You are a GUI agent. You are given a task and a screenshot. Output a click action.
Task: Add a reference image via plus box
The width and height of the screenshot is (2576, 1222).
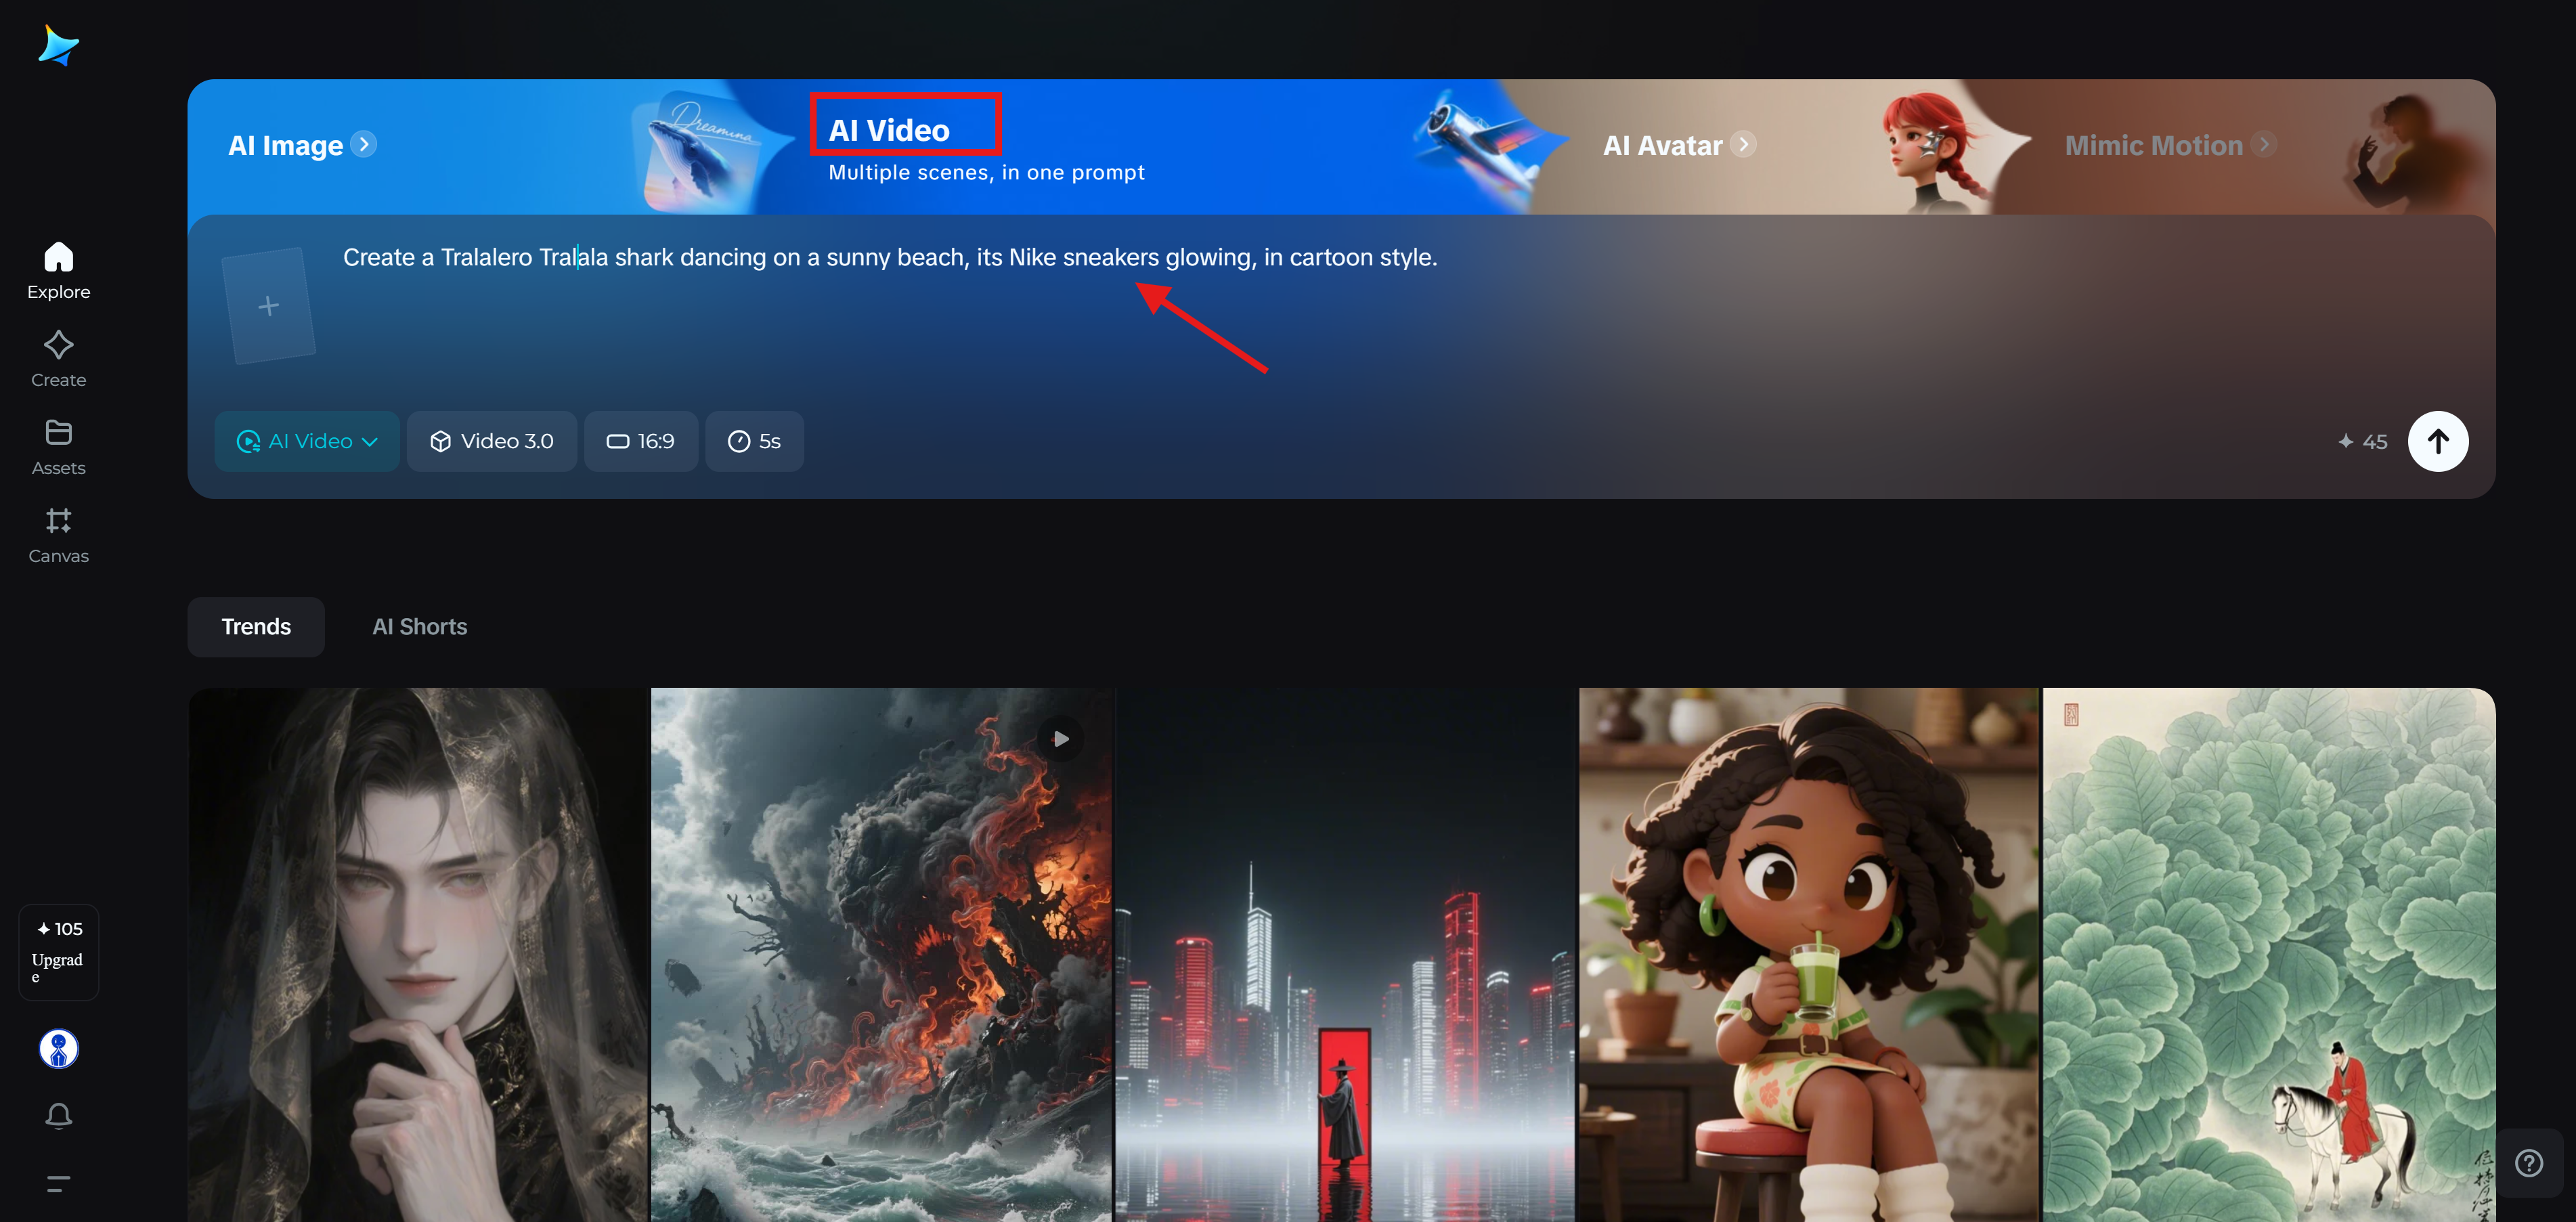tap(268, 305)
